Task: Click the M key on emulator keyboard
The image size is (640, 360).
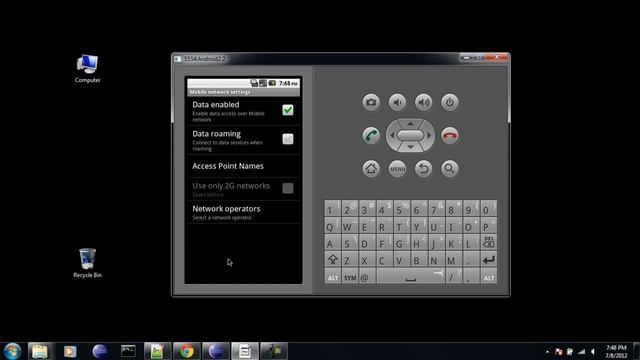Action: pos(454,260)
